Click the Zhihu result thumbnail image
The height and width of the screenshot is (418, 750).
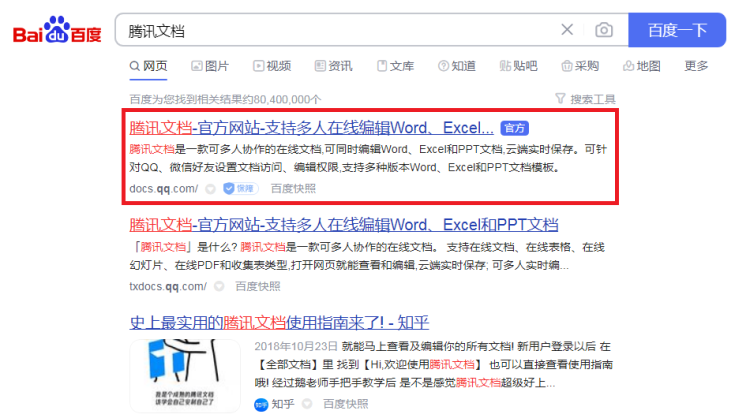point(185,376)
